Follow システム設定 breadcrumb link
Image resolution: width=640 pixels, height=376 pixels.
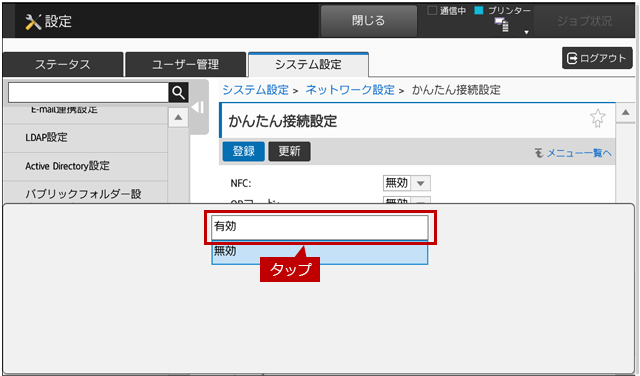(256, 90)
